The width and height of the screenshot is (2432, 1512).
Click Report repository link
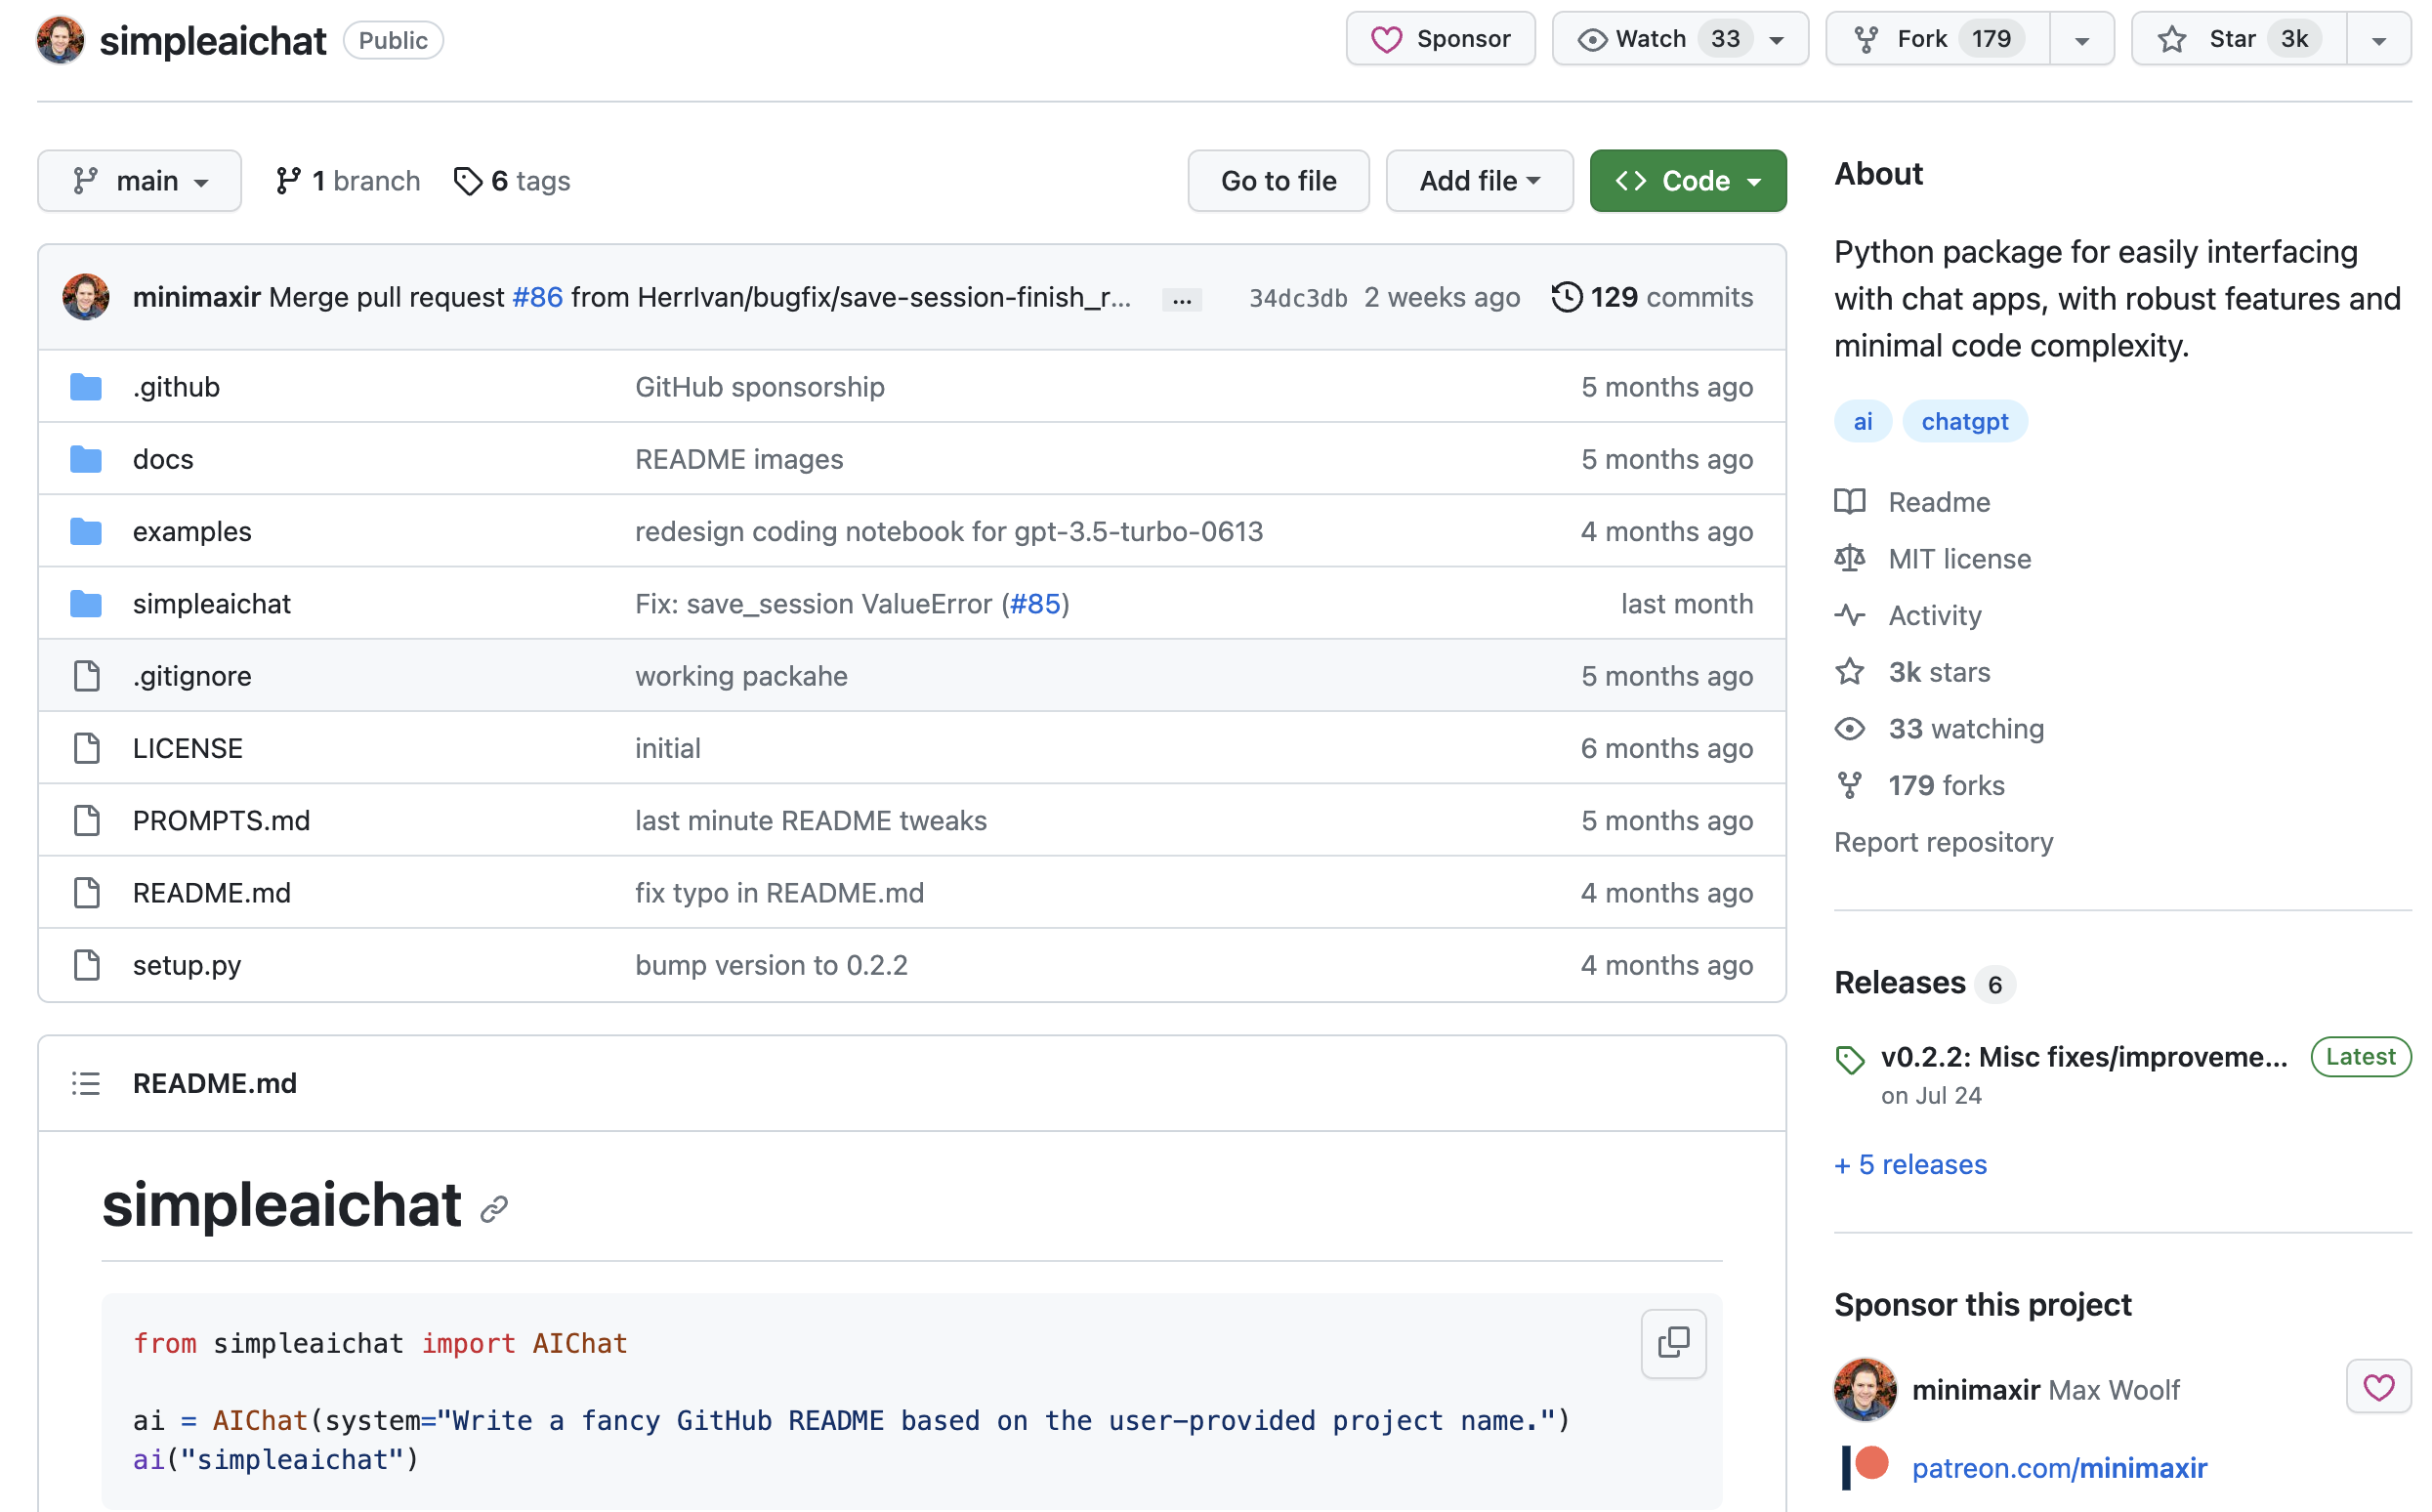pos(1943,842)
